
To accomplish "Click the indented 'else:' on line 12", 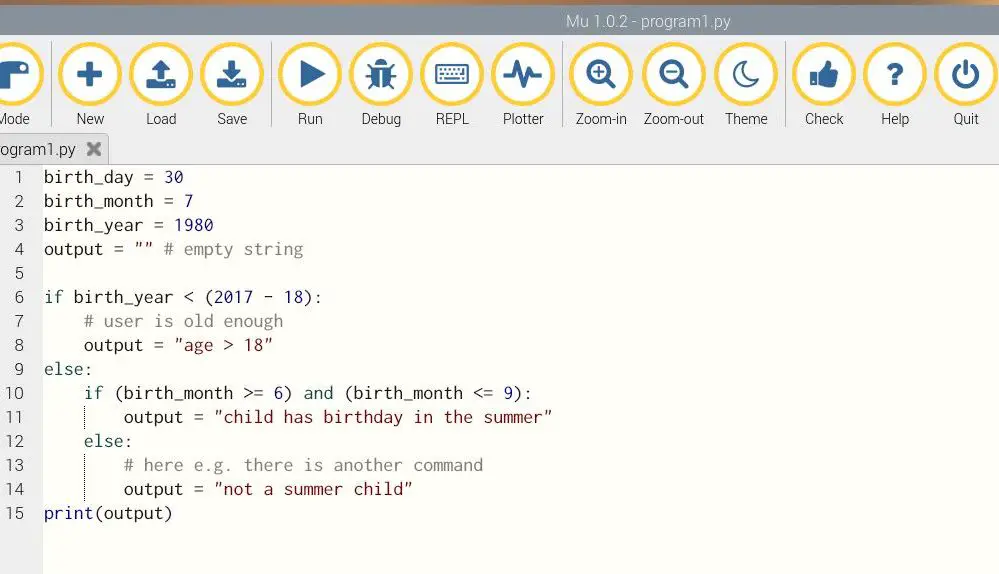I will coord(108,441).
